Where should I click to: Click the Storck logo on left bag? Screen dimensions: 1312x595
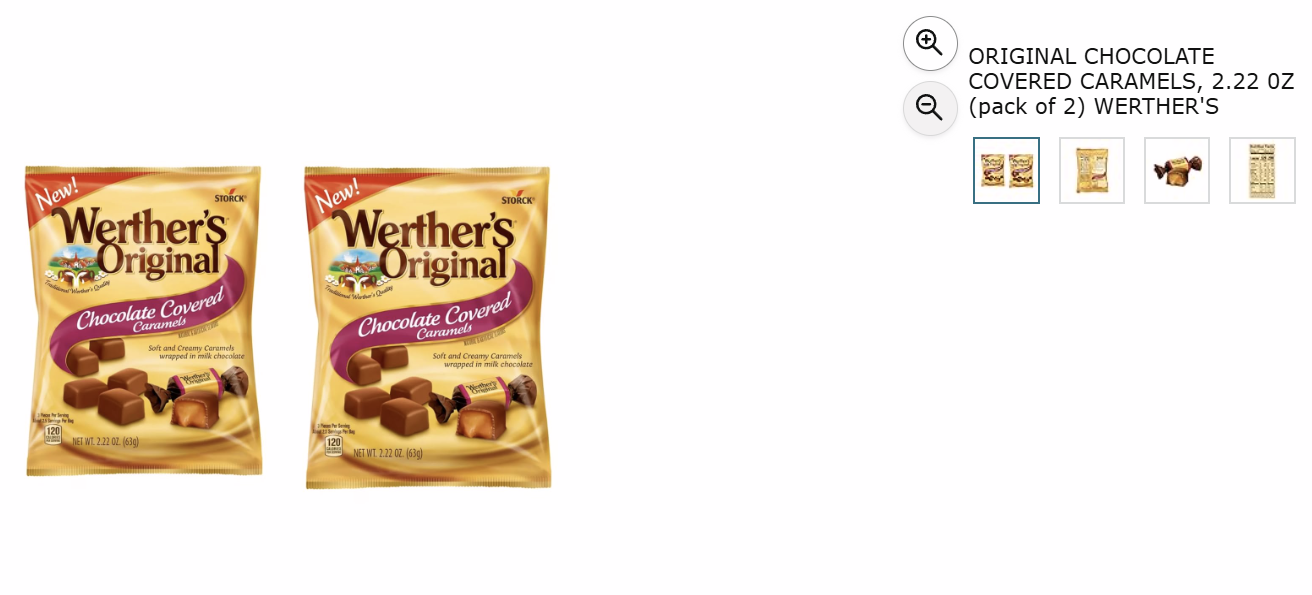(229, 196)
